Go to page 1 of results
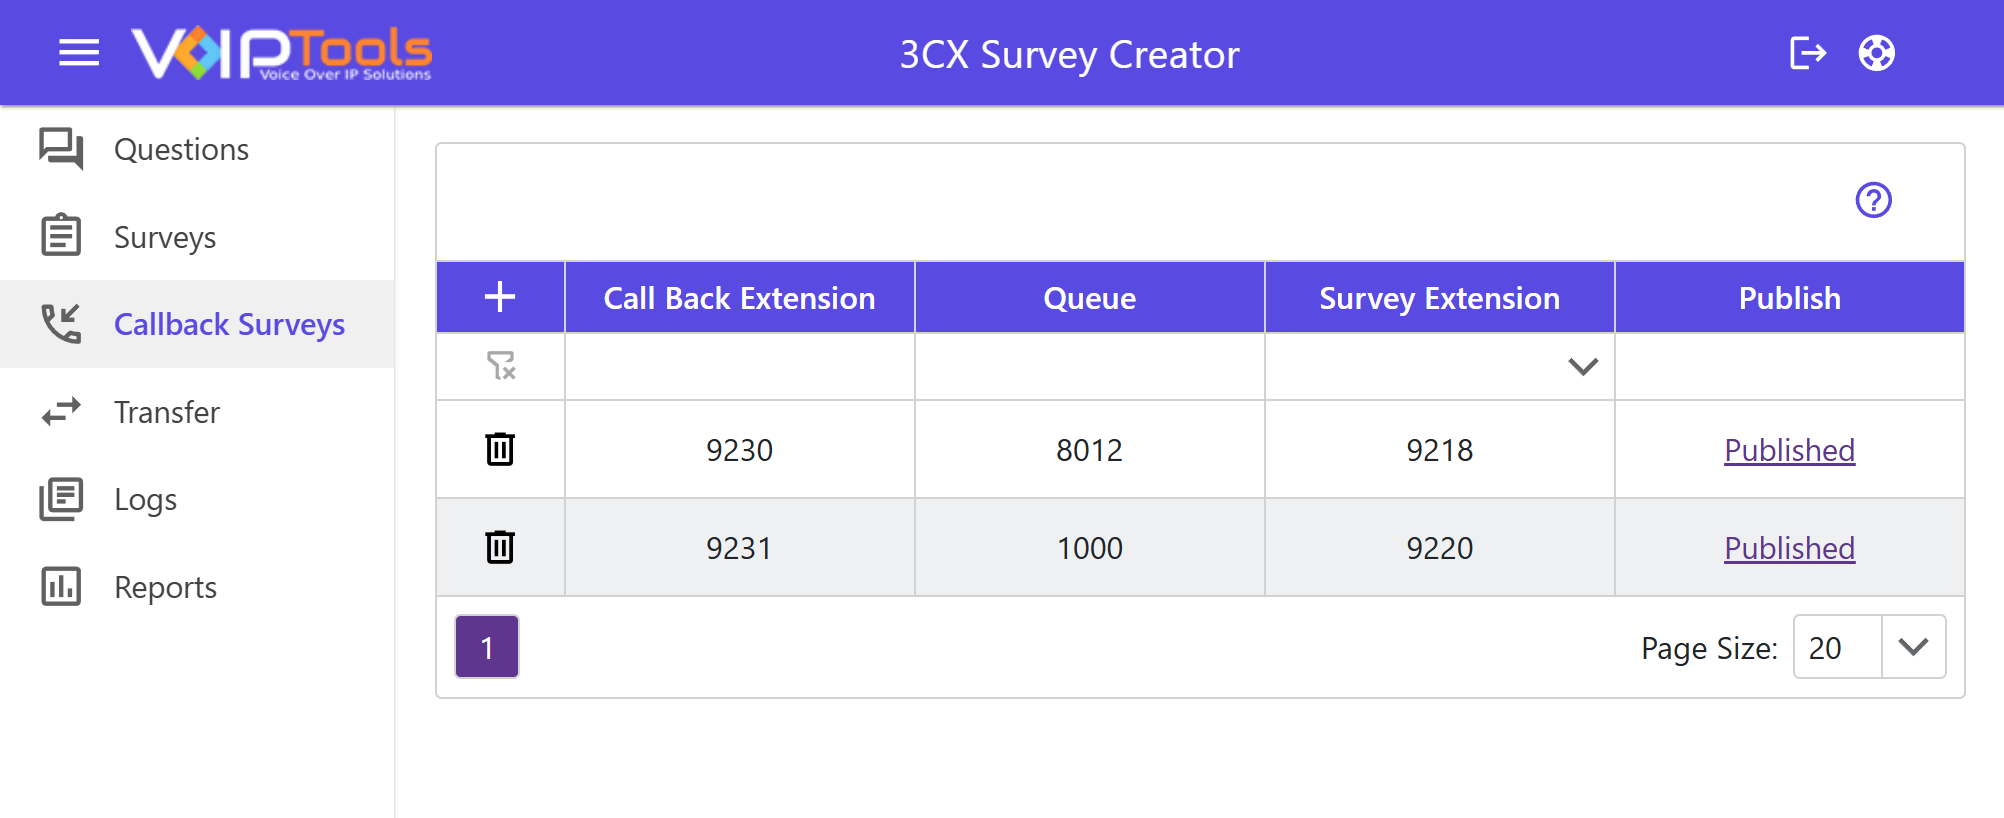The height and width of the screenshot is (818, 2004). 487,647
